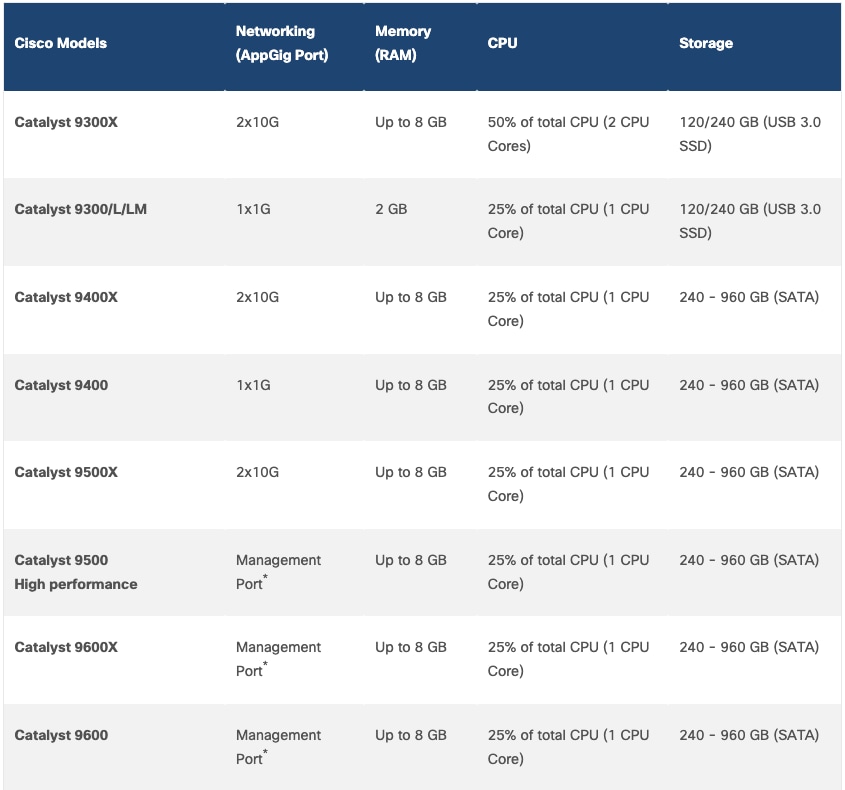Click the Catalyst 9300/L/LM 1x1G networking cell
This screenshot has height=790, width=845.
pos(253,209)
